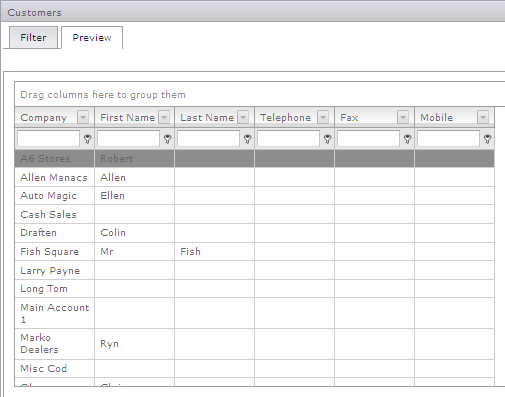The image size is (505, 397).
Task: Select the Preview tab
Action: click(92, 37)
